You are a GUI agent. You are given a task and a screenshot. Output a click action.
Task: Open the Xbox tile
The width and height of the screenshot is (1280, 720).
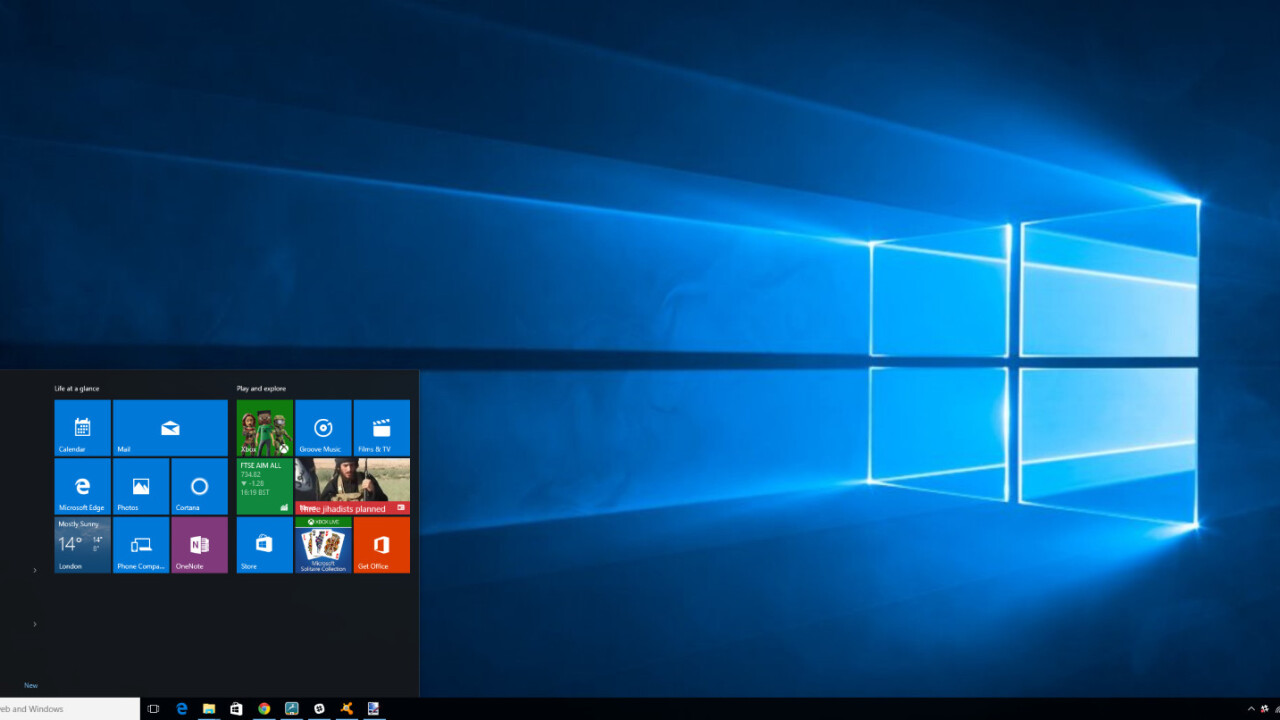click(x=264, y=428)
